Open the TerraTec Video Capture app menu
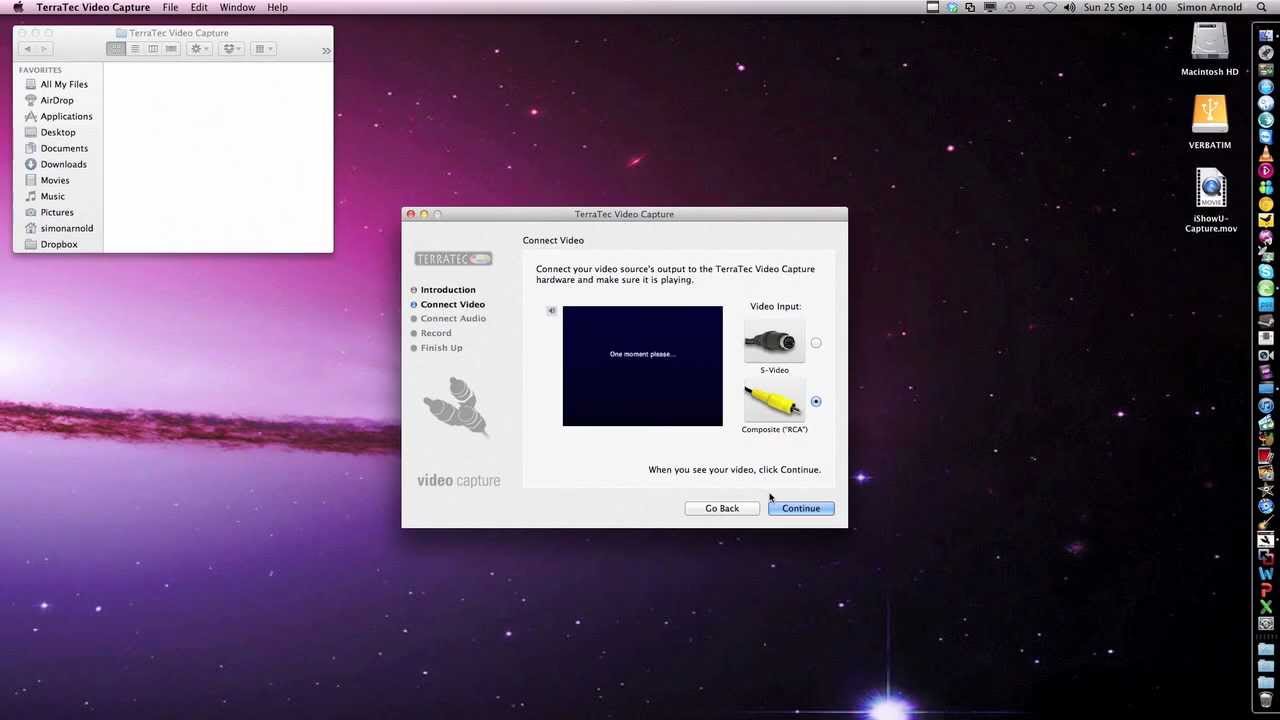The width and height of the screenshot is (1280, 720). point(93,7)
